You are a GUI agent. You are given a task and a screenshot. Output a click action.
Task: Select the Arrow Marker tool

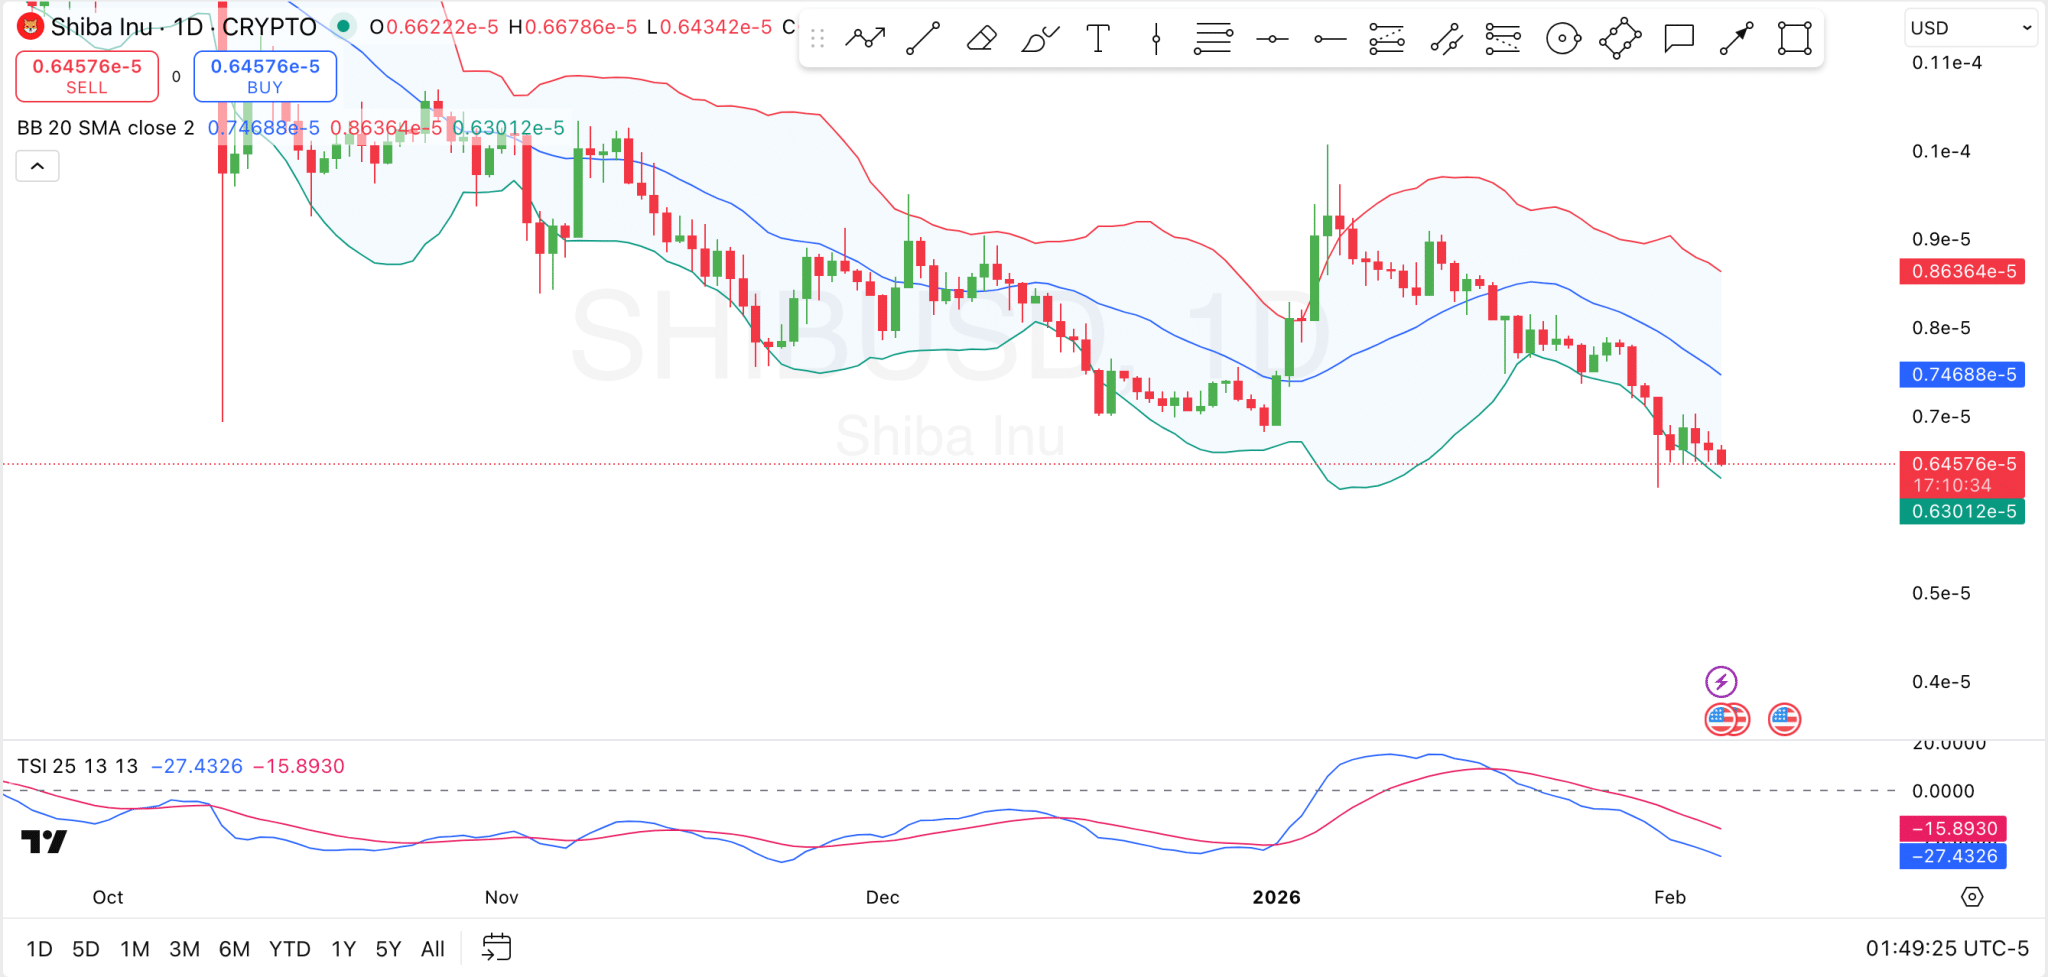[x=1736, y=38]
